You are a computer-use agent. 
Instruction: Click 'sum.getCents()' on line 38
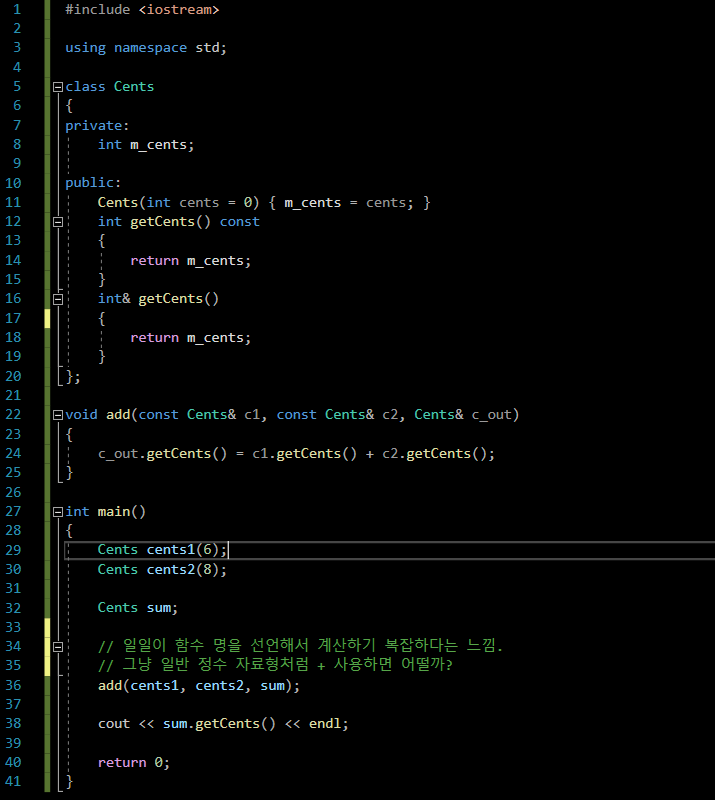click(x=219, y=724)
